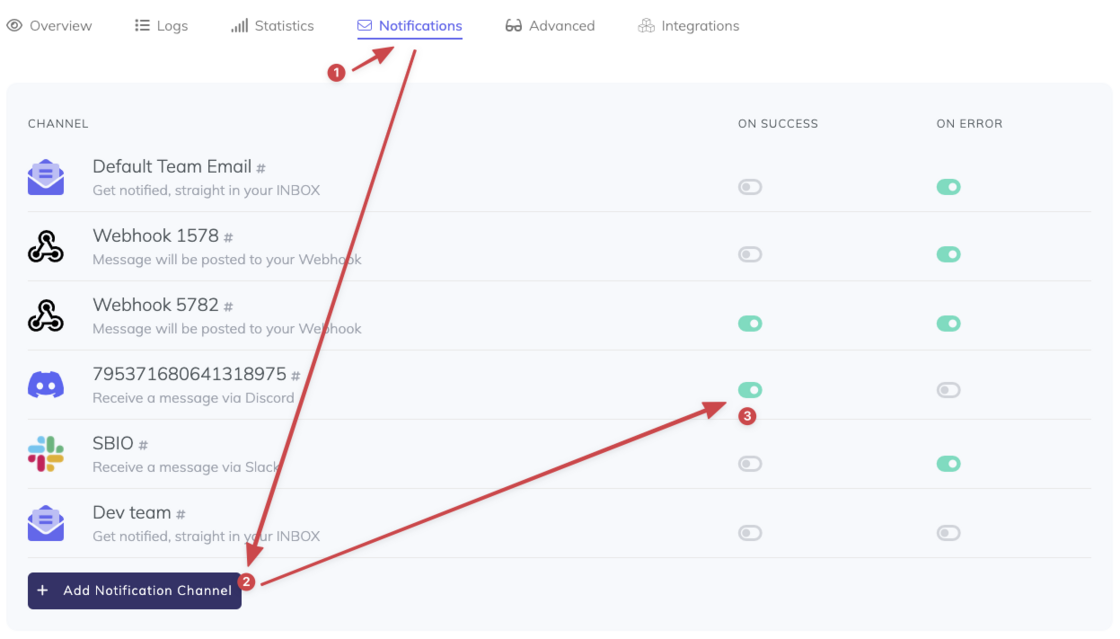Enable On Error for the Discord channel
Viewport: 1120px width, 639px height.
pyautogui.click(x=948, y=390)
